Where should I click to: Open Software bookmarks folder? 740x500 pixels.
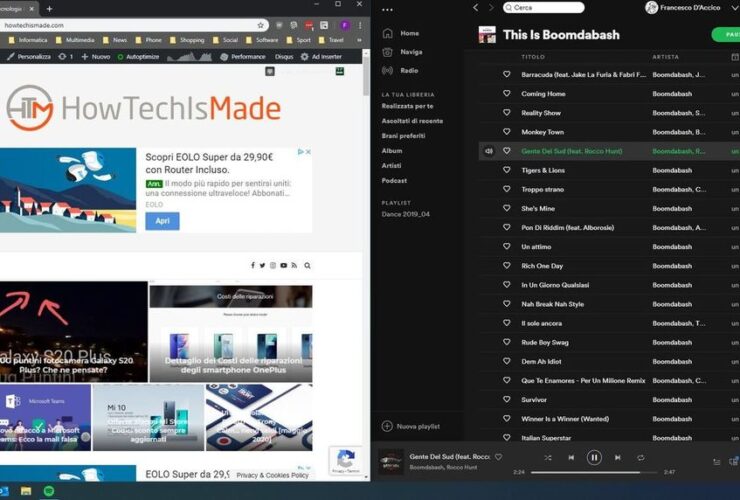[x=262, y=40]
